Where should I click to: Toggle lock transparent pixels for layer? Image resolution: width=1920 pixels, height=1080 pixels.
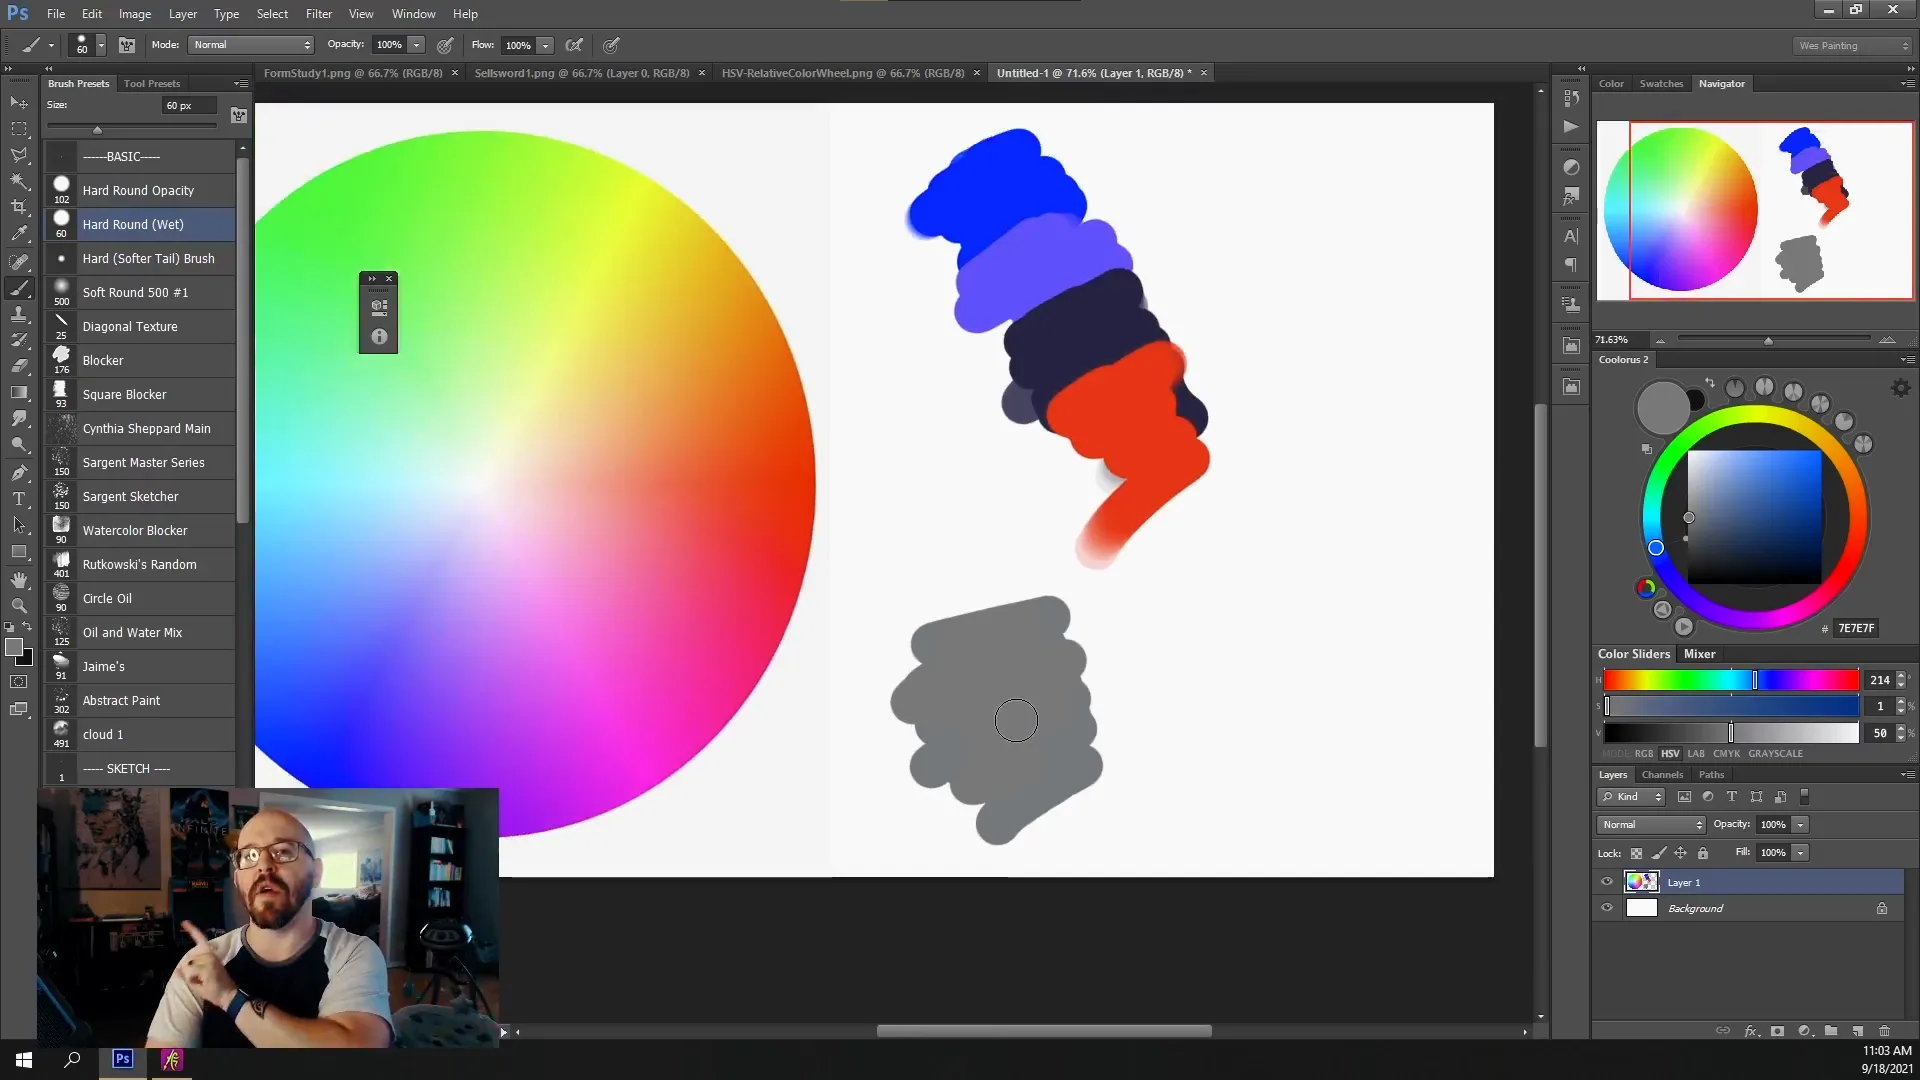click(1636, 853)
